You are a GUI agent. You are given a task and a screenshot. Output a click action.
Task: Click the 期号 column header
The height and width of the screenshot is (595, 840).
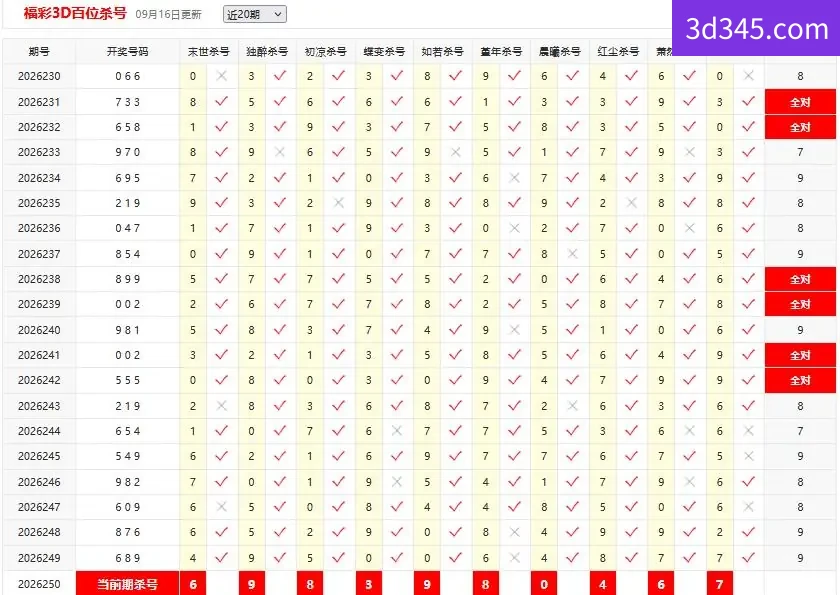[39, 51]
